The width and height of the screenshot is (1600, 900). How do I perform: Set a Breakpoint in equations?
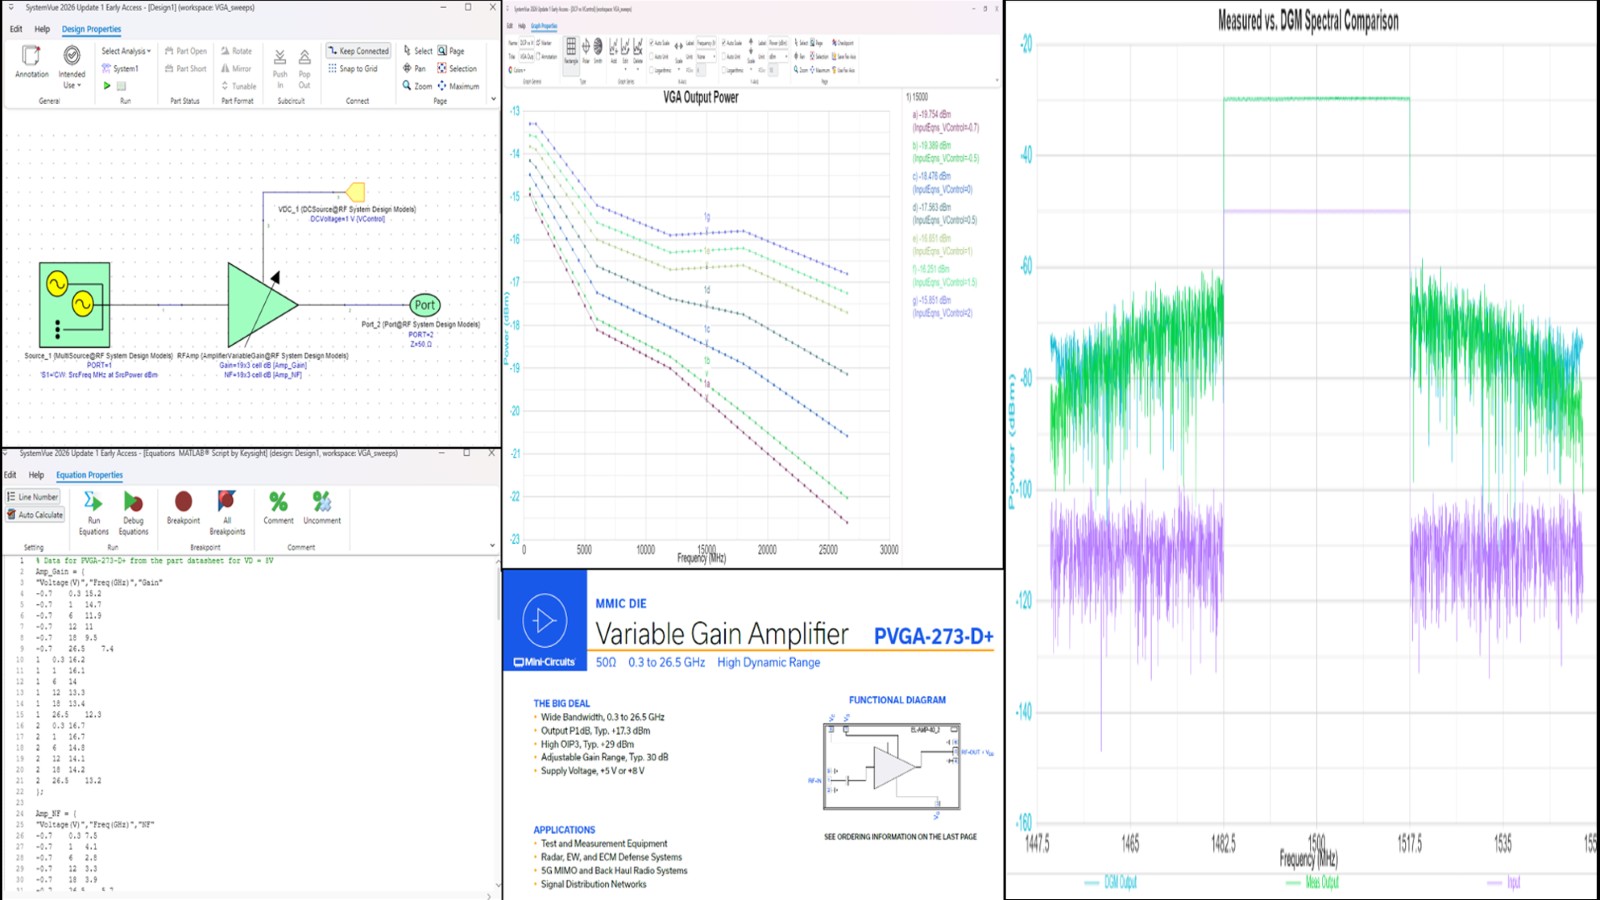183,508
